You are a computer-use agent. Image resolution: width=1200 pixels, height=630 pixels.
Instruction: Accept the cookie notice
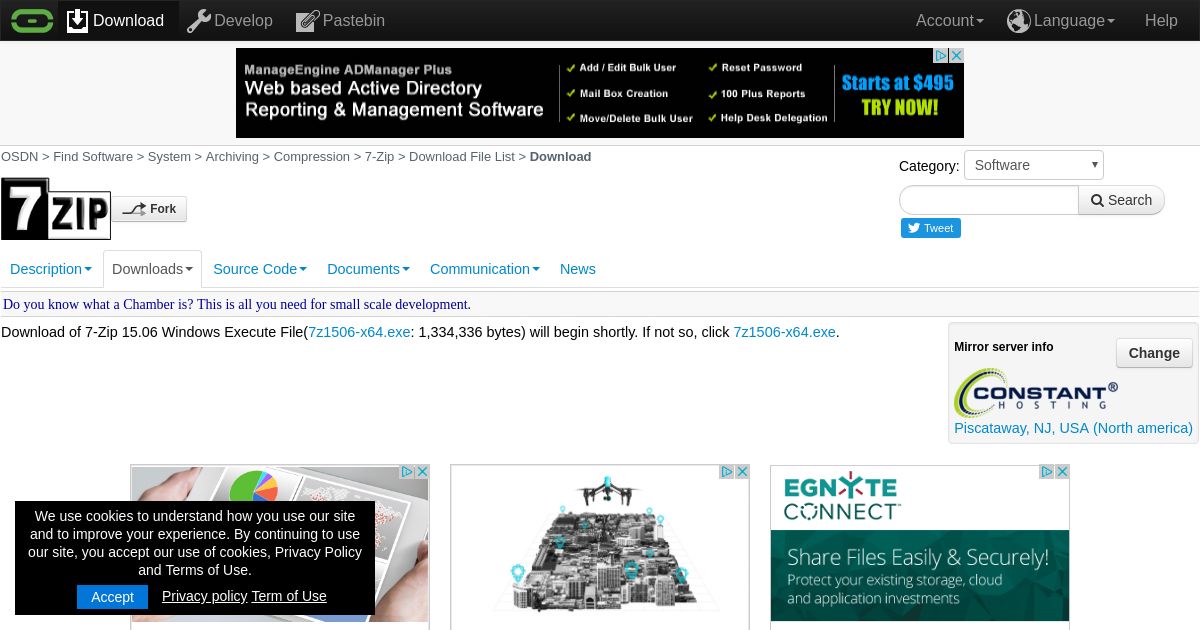(x=112, y=597)
